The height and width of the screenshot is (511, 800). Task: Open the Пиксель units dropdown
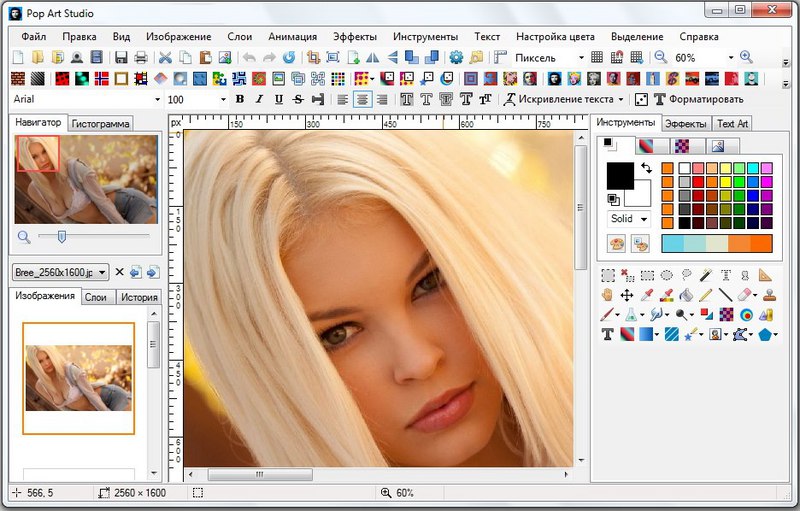click(548, 58)
